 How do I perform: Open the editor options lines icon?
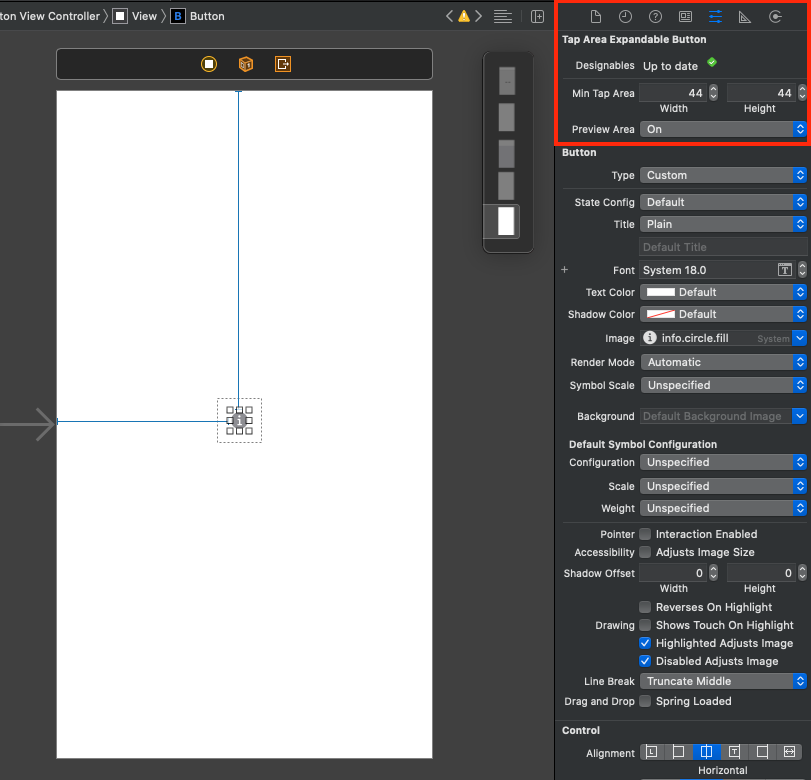[x=503, y=17]
